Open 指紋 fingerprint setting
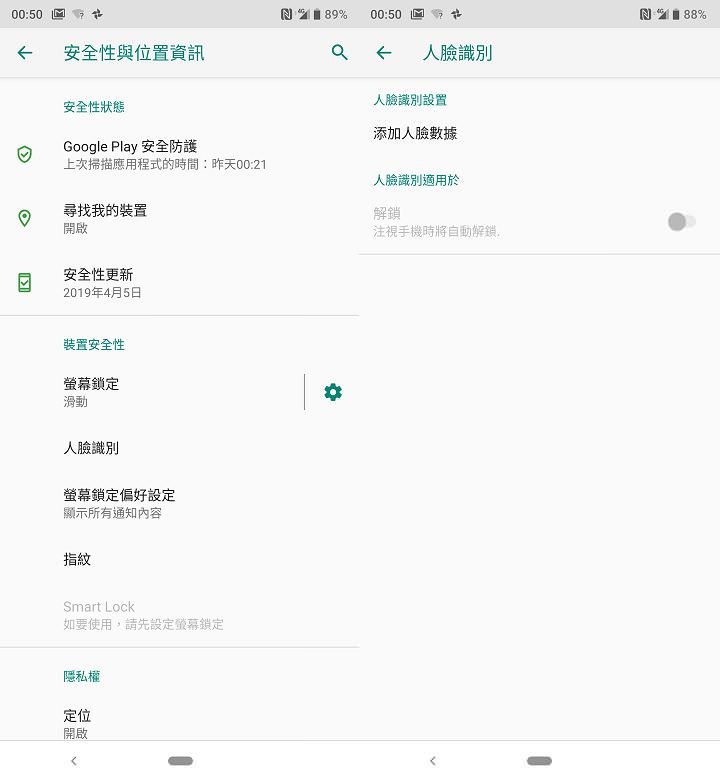The width and height of the screenshot is (720, 782). 180,559
